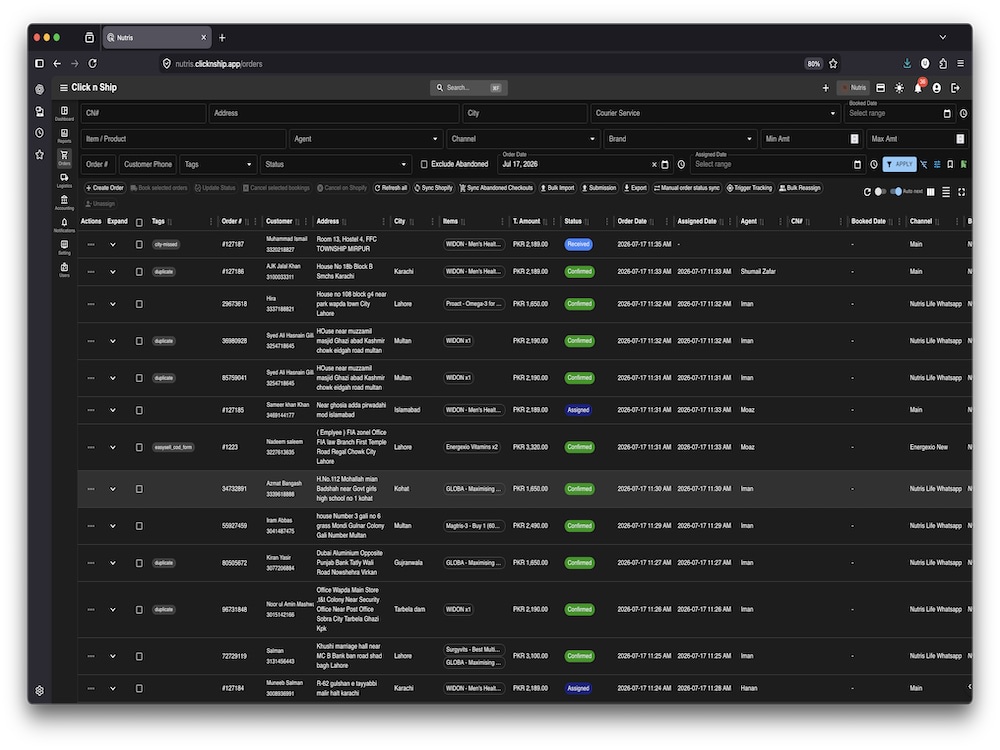Select checkbox for order #1223
This screenshot has height=750, width=1000.
139,448
